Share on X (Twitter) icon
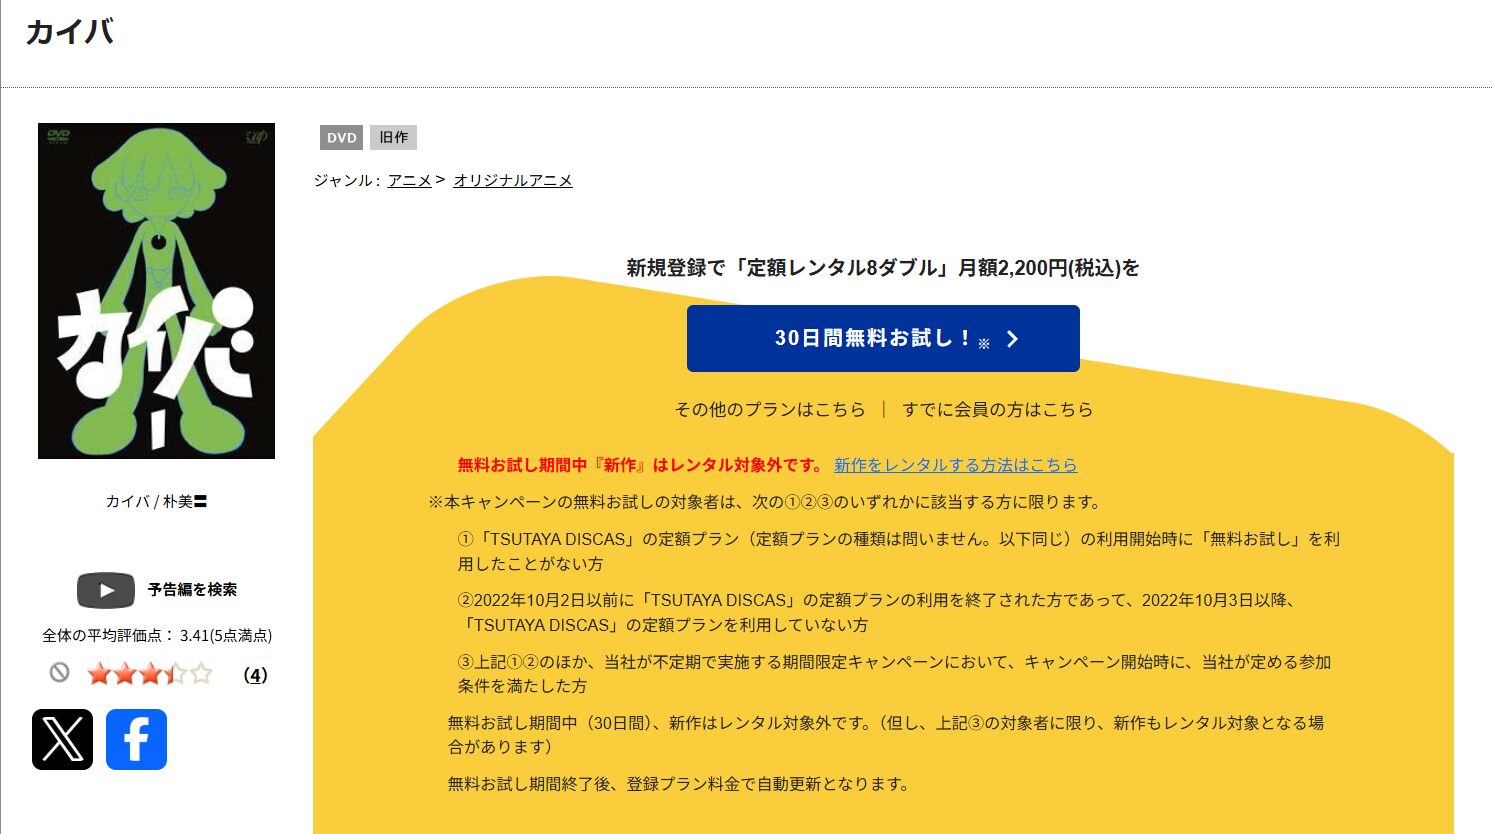This screenshot has height=834, width=1493. [62, 740]
